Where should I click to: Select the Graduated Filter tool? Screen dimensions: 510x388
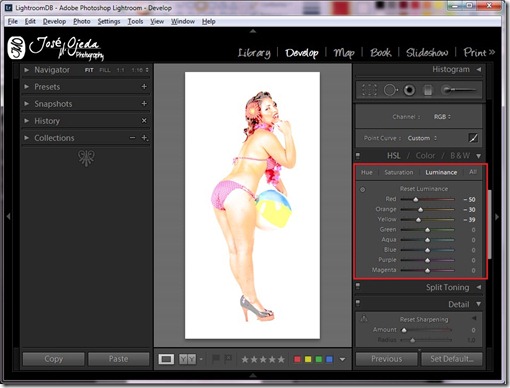coord(428,90)
